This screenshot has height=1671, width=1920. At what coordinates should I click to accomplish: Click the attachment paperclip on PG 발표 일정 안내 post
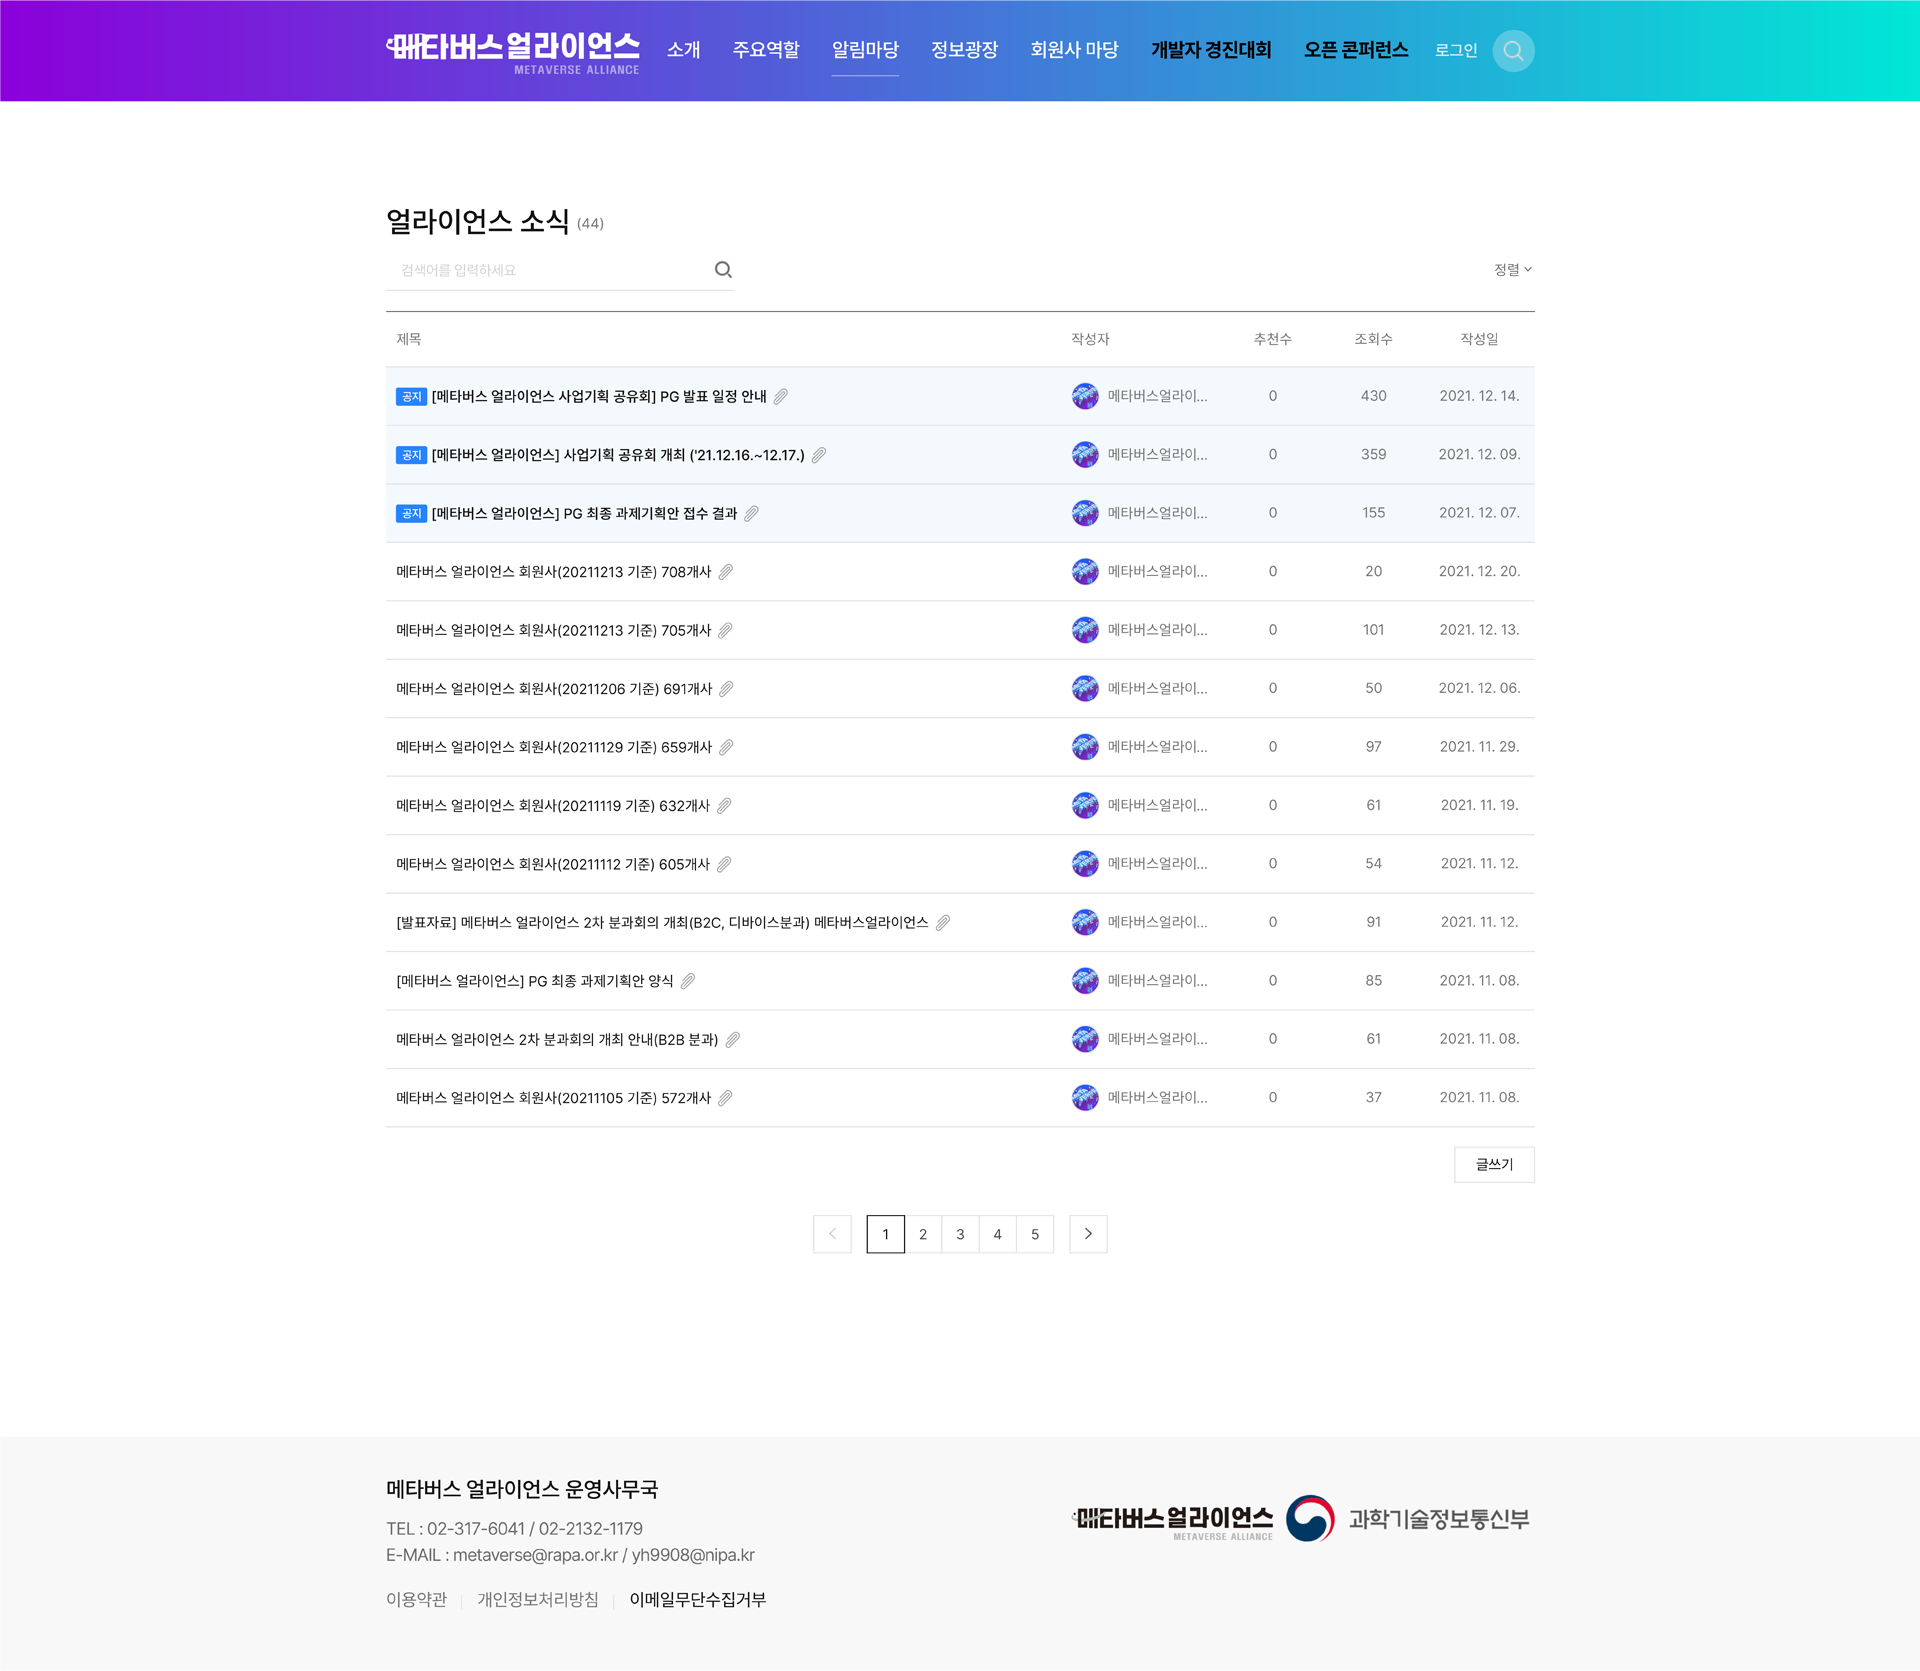click(781, 397)
